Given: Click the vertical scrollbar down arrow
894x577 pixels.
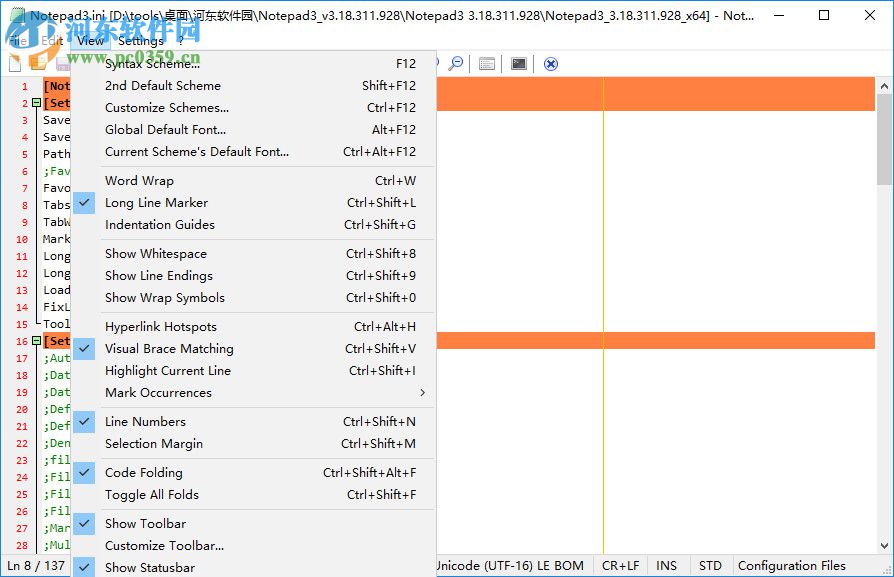Looking at the screenshot, I should [884, 546].
